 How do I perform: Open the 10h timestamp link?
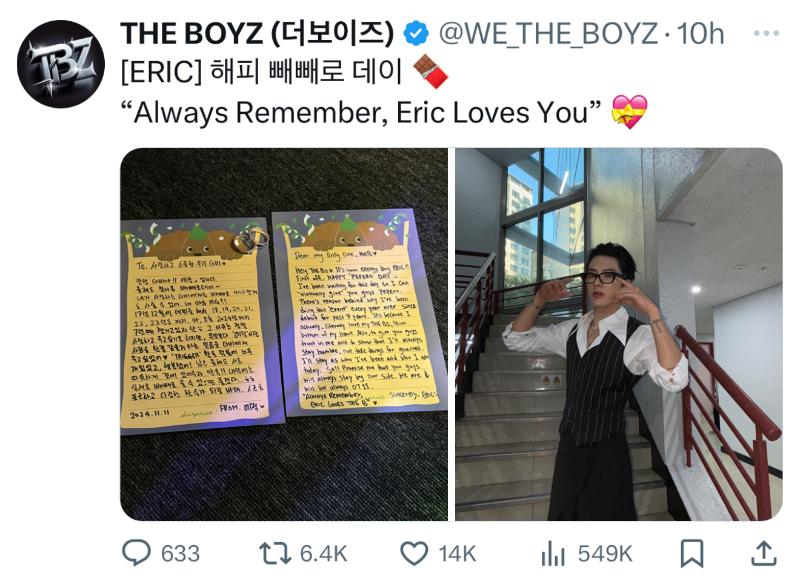pos(700,34)
